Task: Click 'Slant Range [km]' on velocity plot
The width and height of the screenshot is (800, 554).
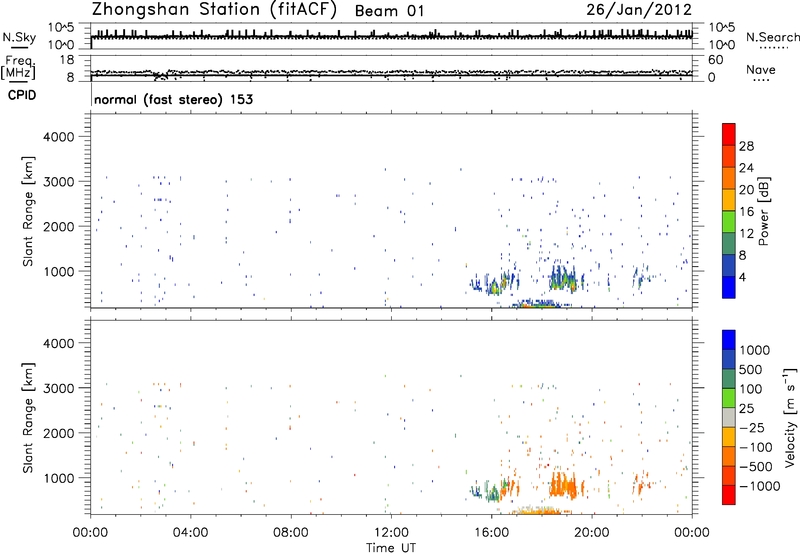Action: [x=28, y=418]
